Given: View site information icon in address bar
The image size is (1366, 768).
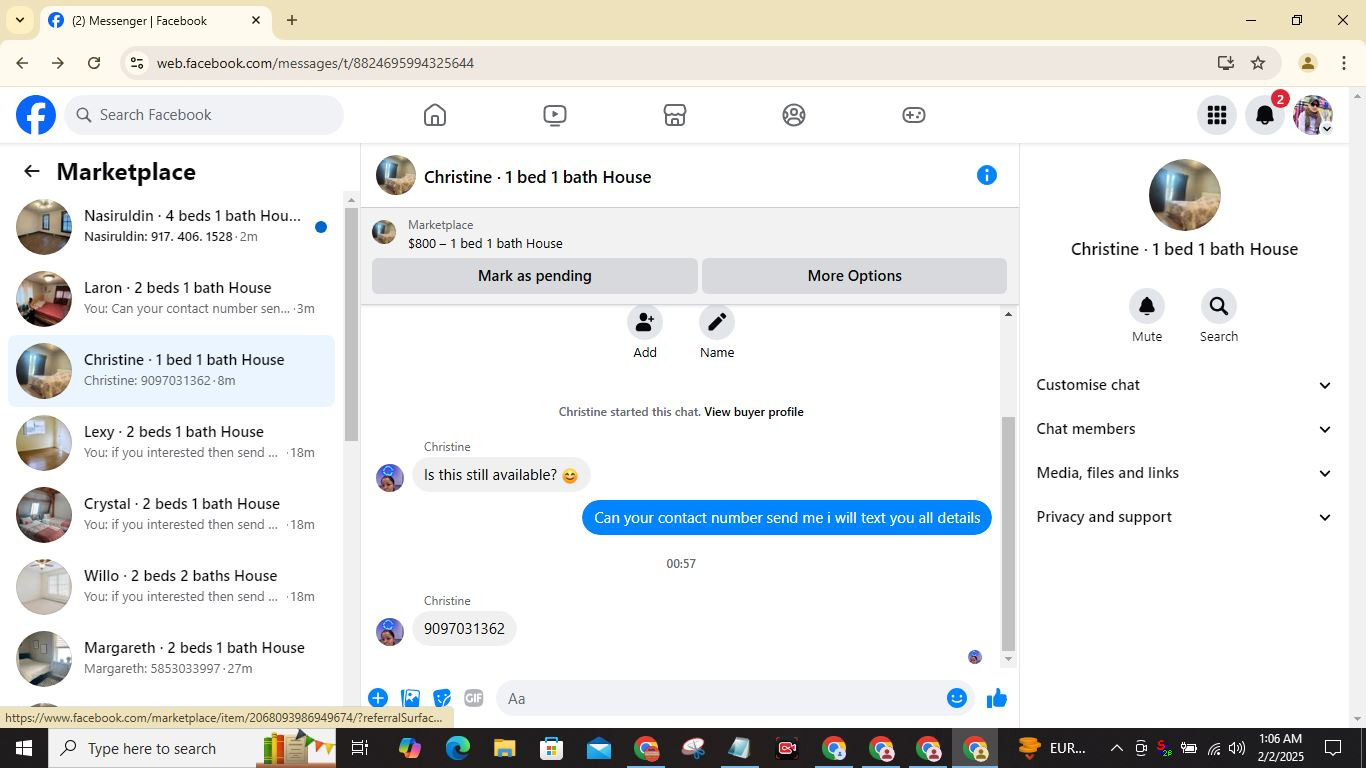Looking at the screenshot, I should point(136,63).
